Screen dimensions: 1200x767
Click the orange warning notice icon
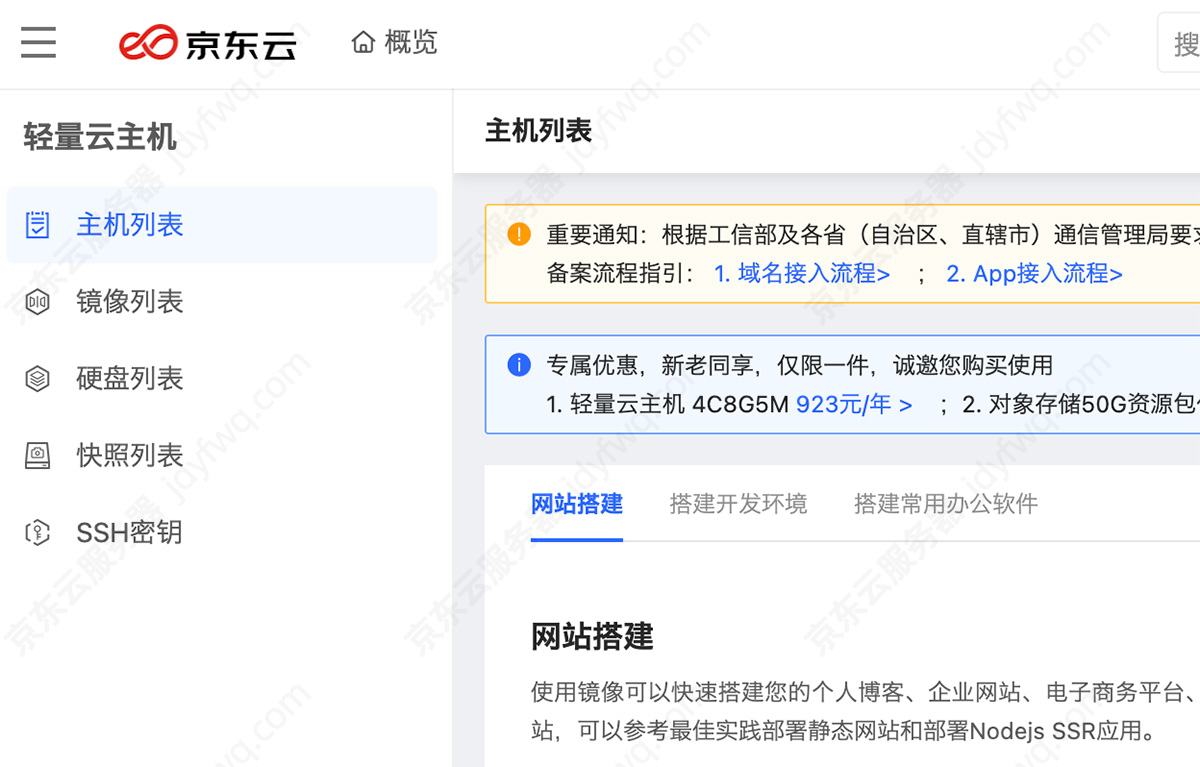pos(519,235)
